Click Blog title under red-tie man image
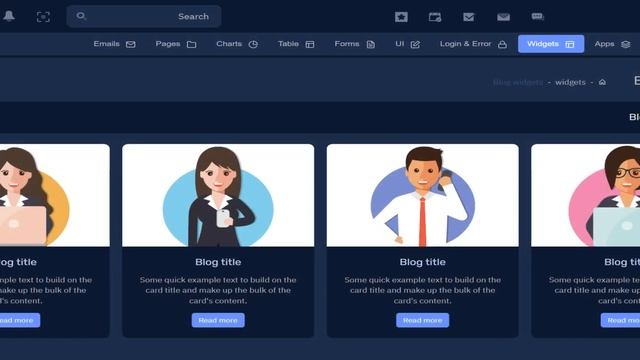Viewport: 640px width, 360px height. 422,262
